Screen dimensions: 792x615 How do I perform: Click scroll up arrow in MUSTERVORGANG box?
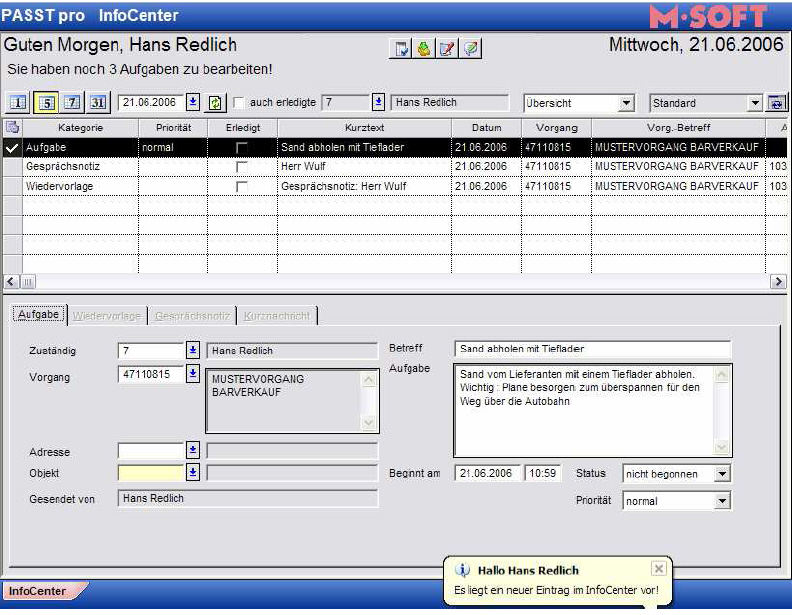(369, 380)
